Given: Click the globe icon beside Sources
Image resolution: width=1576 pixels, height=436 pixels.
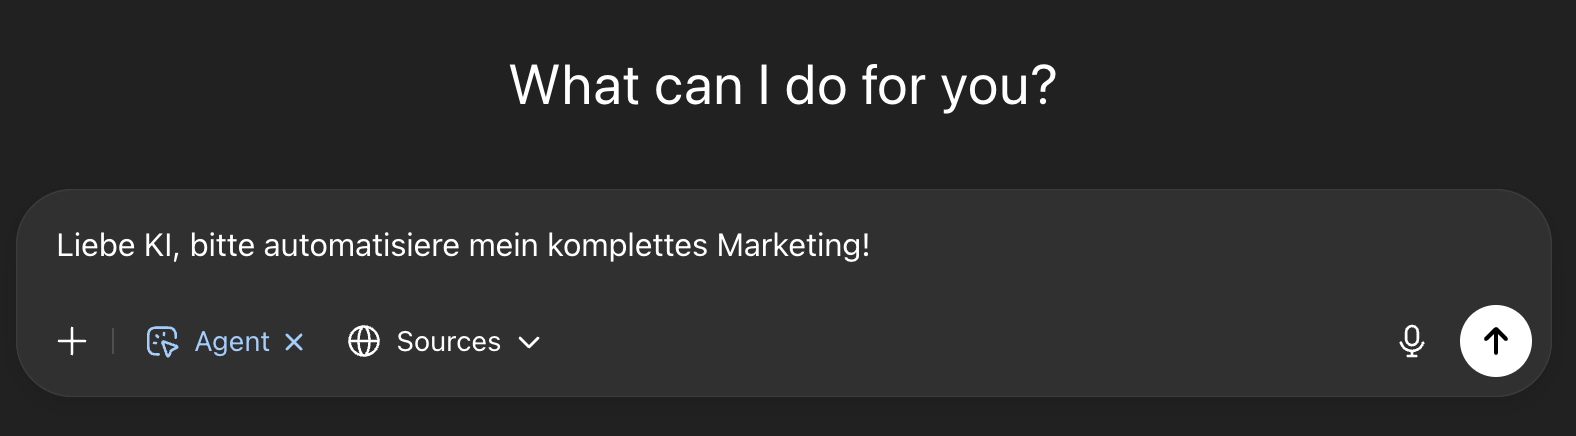Looking at the screenshot, I should [x=364, y=342].
